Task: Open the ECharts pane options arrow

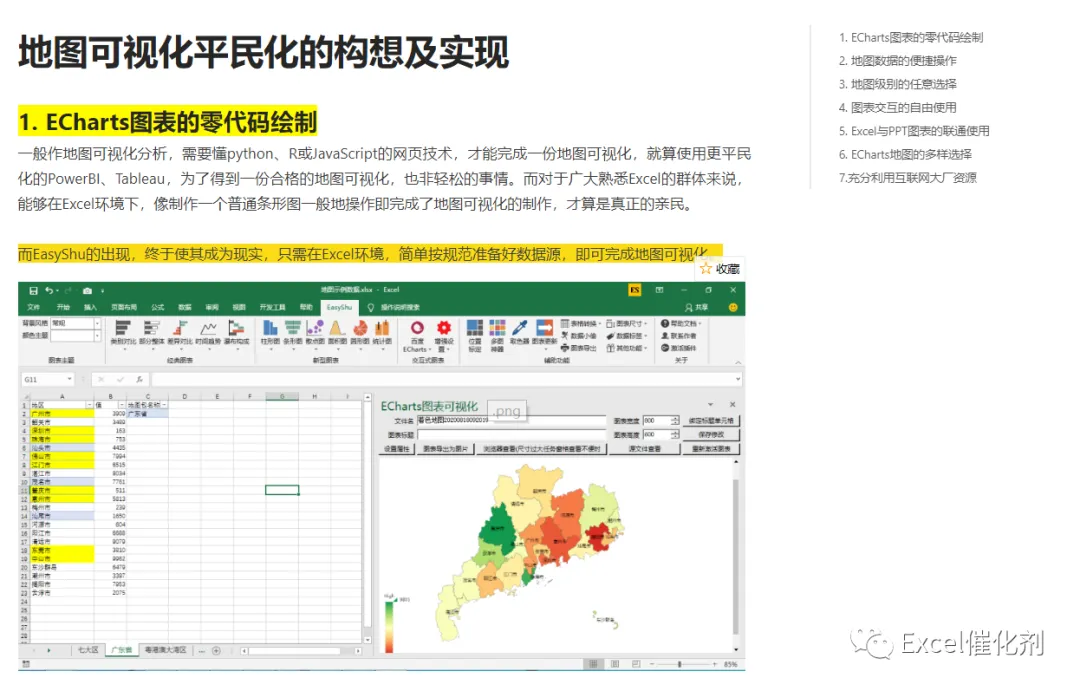Action: tap(711, 404)
